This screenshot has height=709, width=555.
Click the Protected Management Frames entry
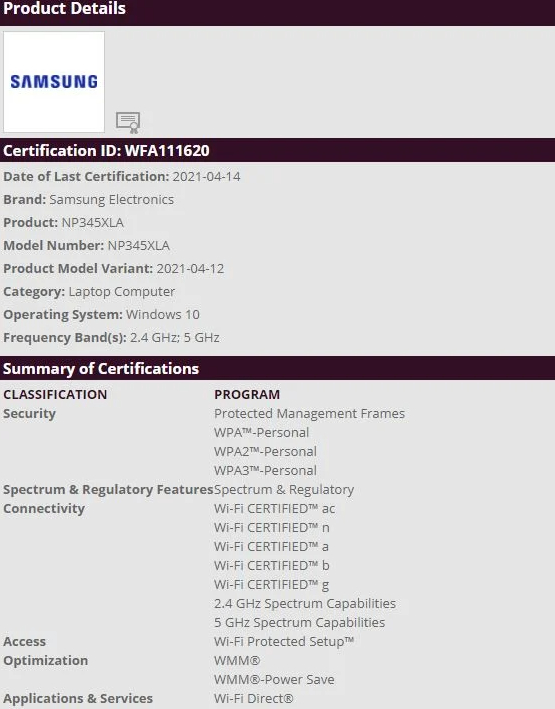click(x=309, y=413)
